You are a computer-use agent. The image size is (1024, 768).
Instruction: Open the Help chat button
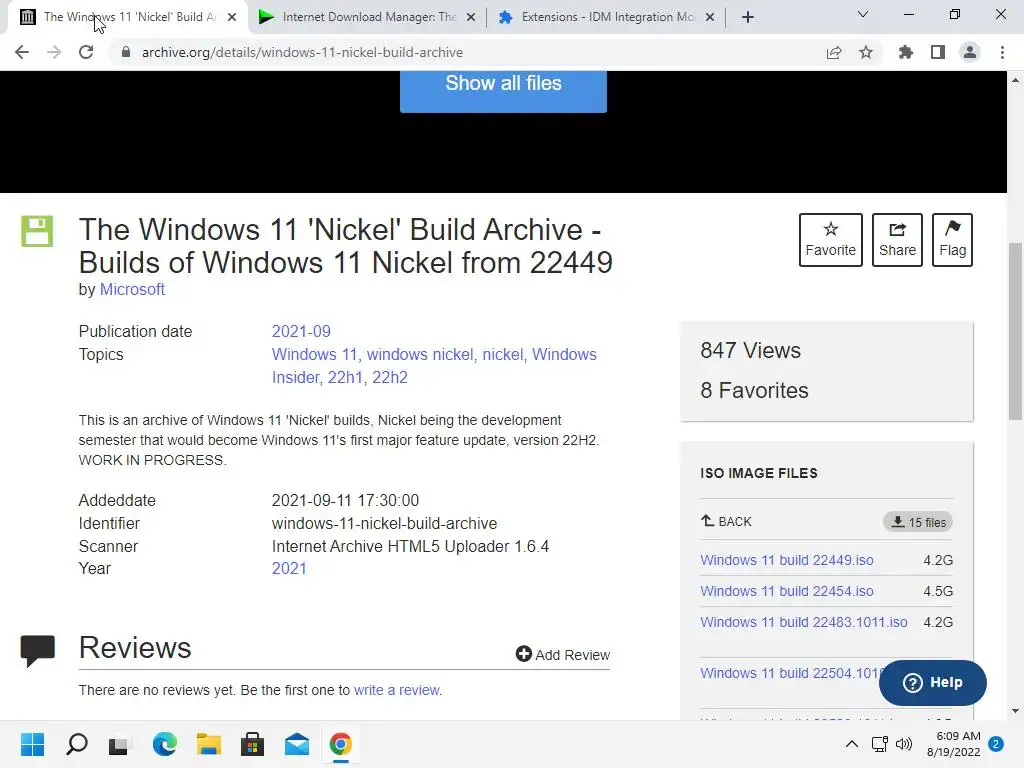(x=933, y=682)
